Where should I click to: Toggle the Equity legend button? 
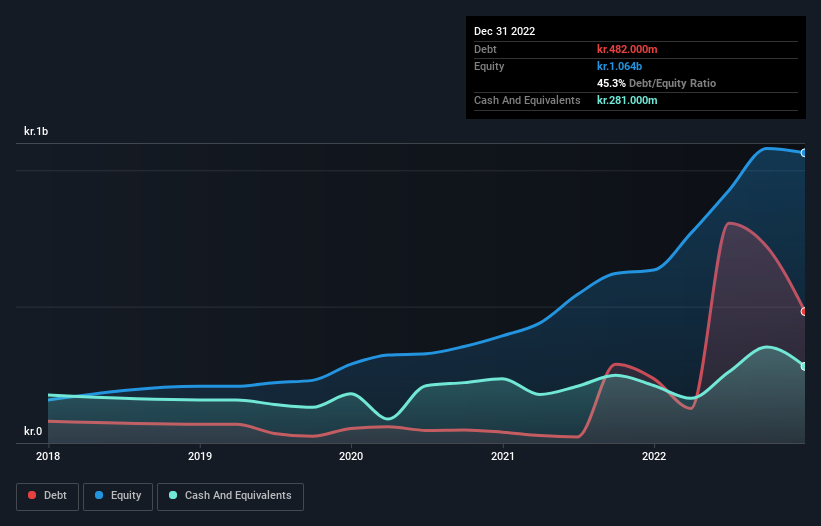pyautogui.click(x=118, y=496)
